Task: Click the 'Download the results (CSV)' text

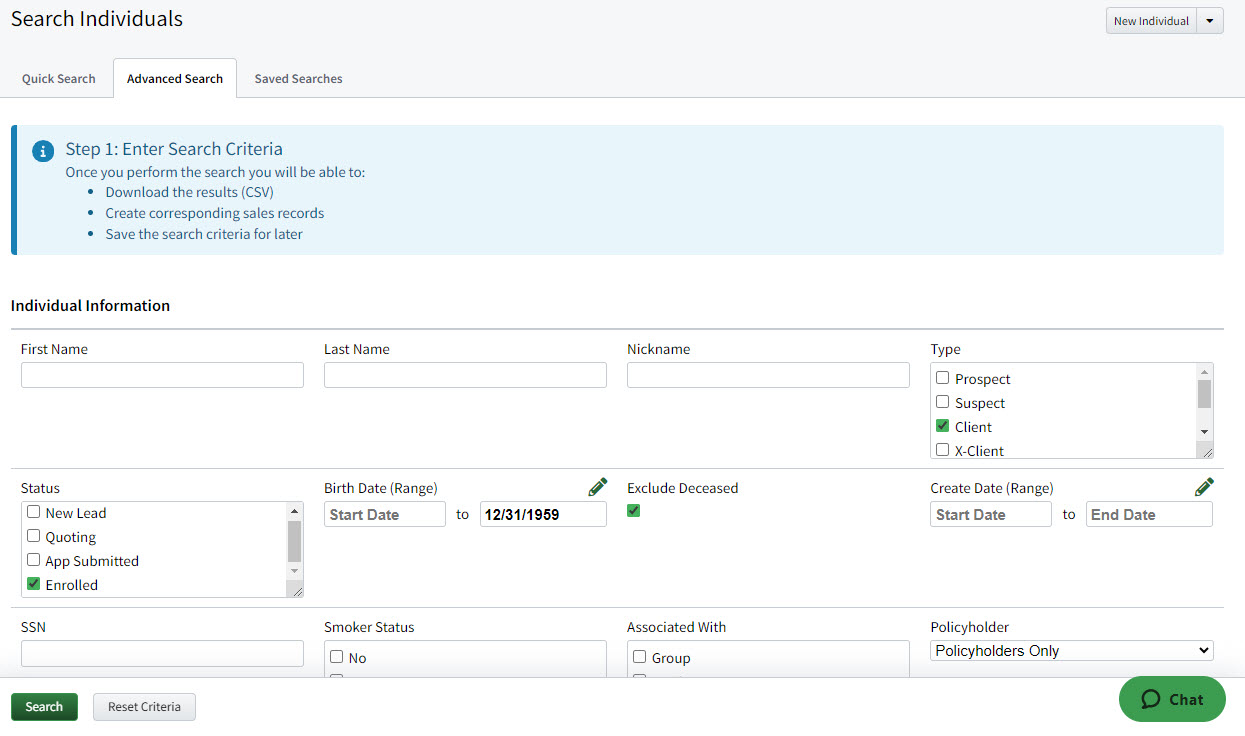Action: click(x=189, y=192)
